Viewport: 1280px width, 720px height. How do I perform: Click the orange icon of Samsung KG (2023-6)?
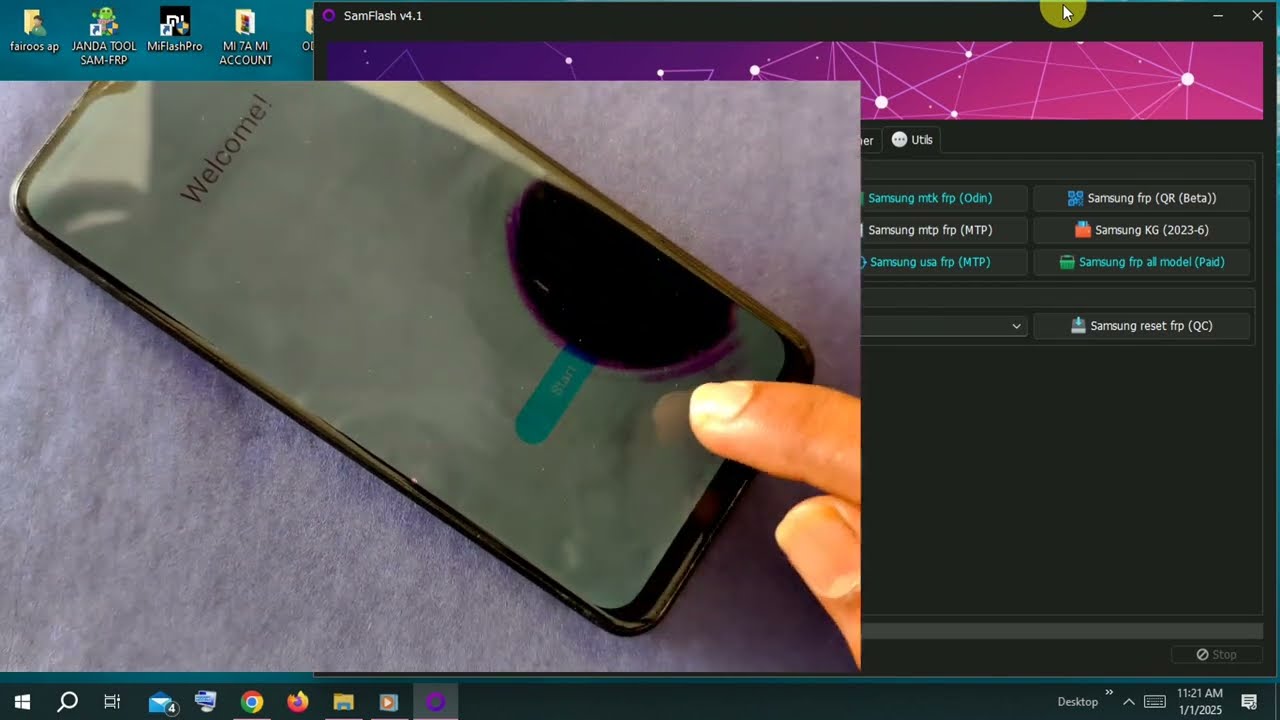coord(1082,230)
